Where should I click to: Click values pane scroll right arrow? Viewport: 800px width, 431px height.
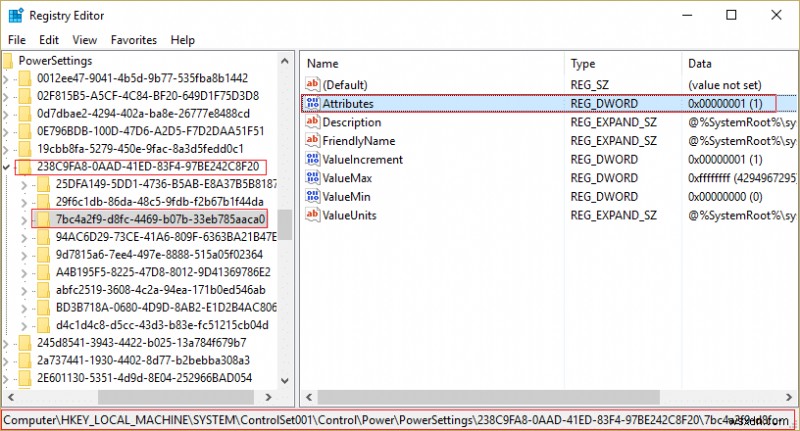[x=789, y=397]
